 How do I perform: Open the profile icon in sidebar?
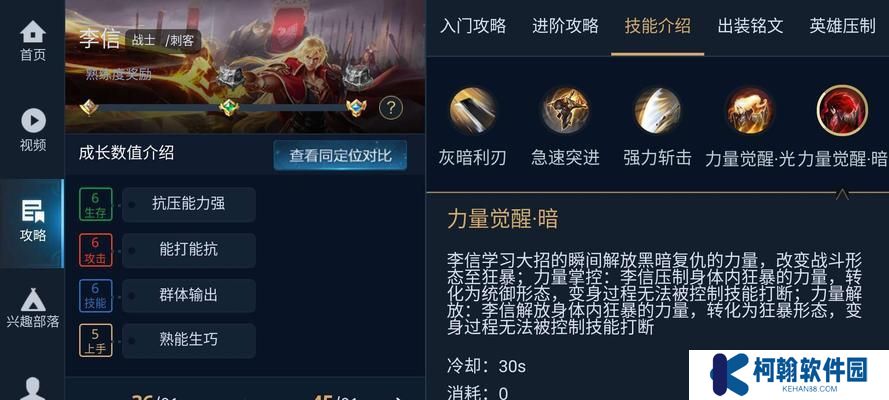(x=33, y=389)
